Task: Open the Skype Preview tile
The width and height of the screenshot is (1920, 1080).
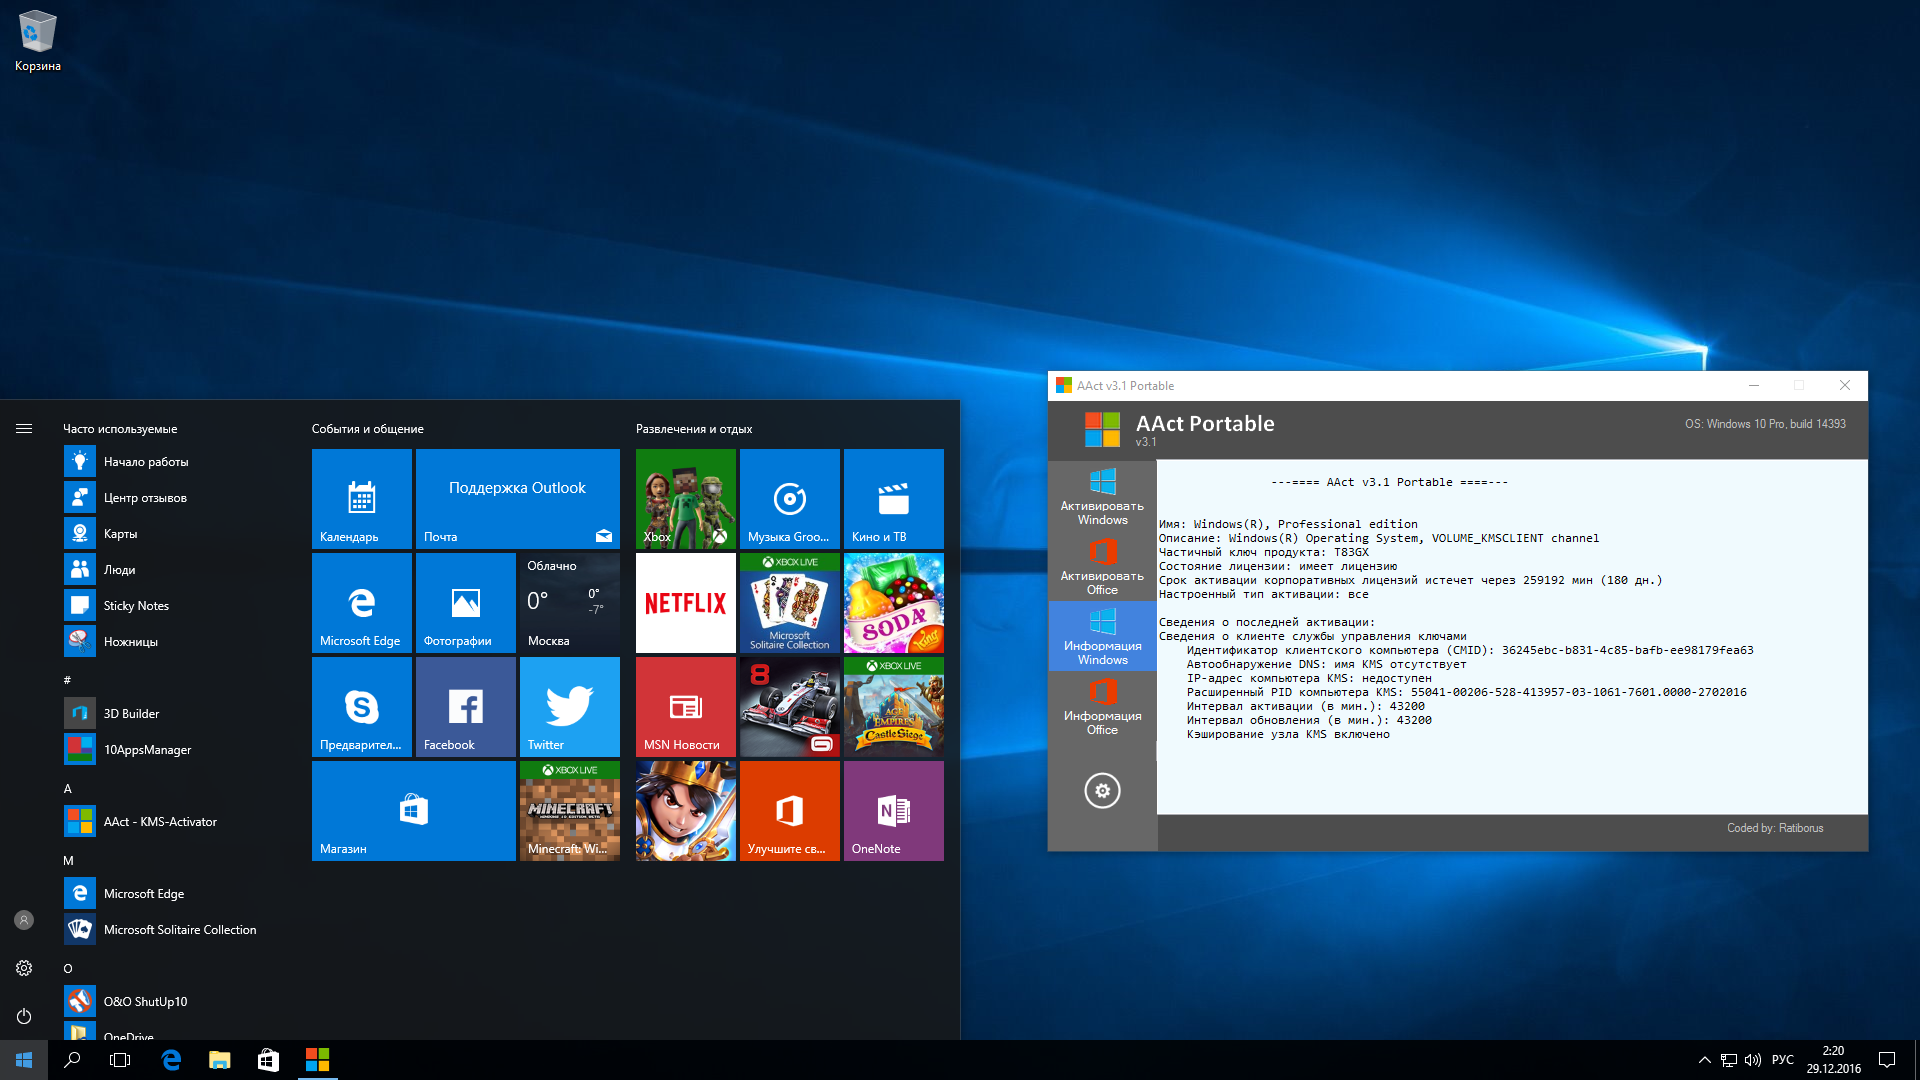Action: point(362,707)
